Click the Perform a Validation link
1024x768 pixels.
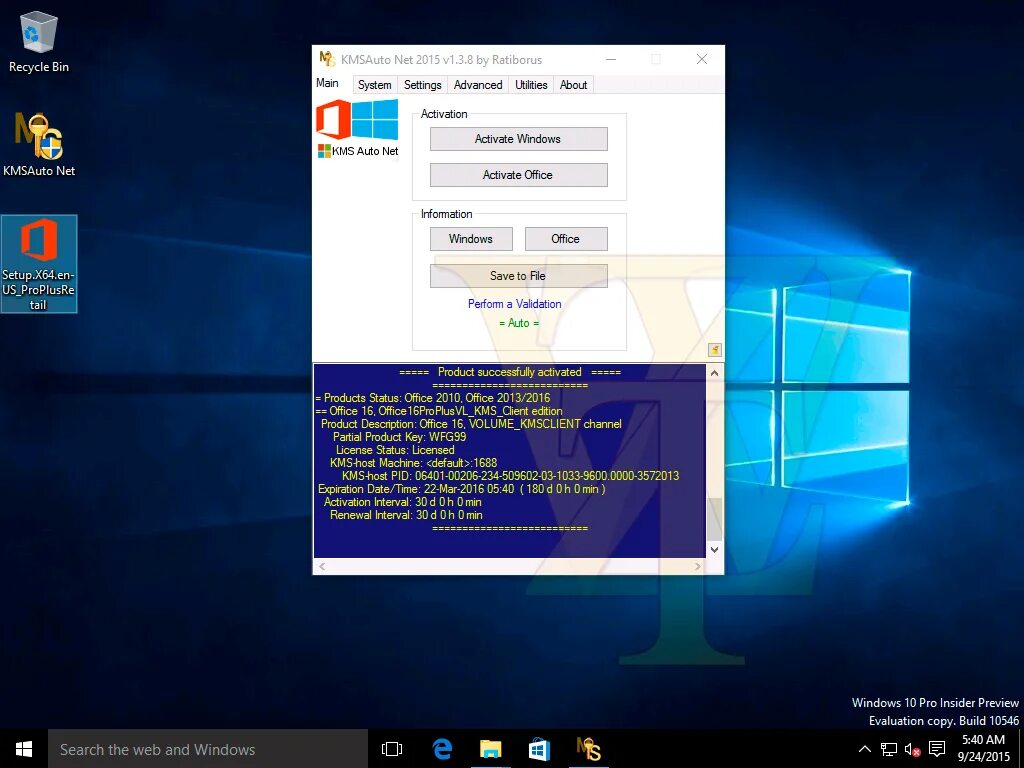(515, 304)
